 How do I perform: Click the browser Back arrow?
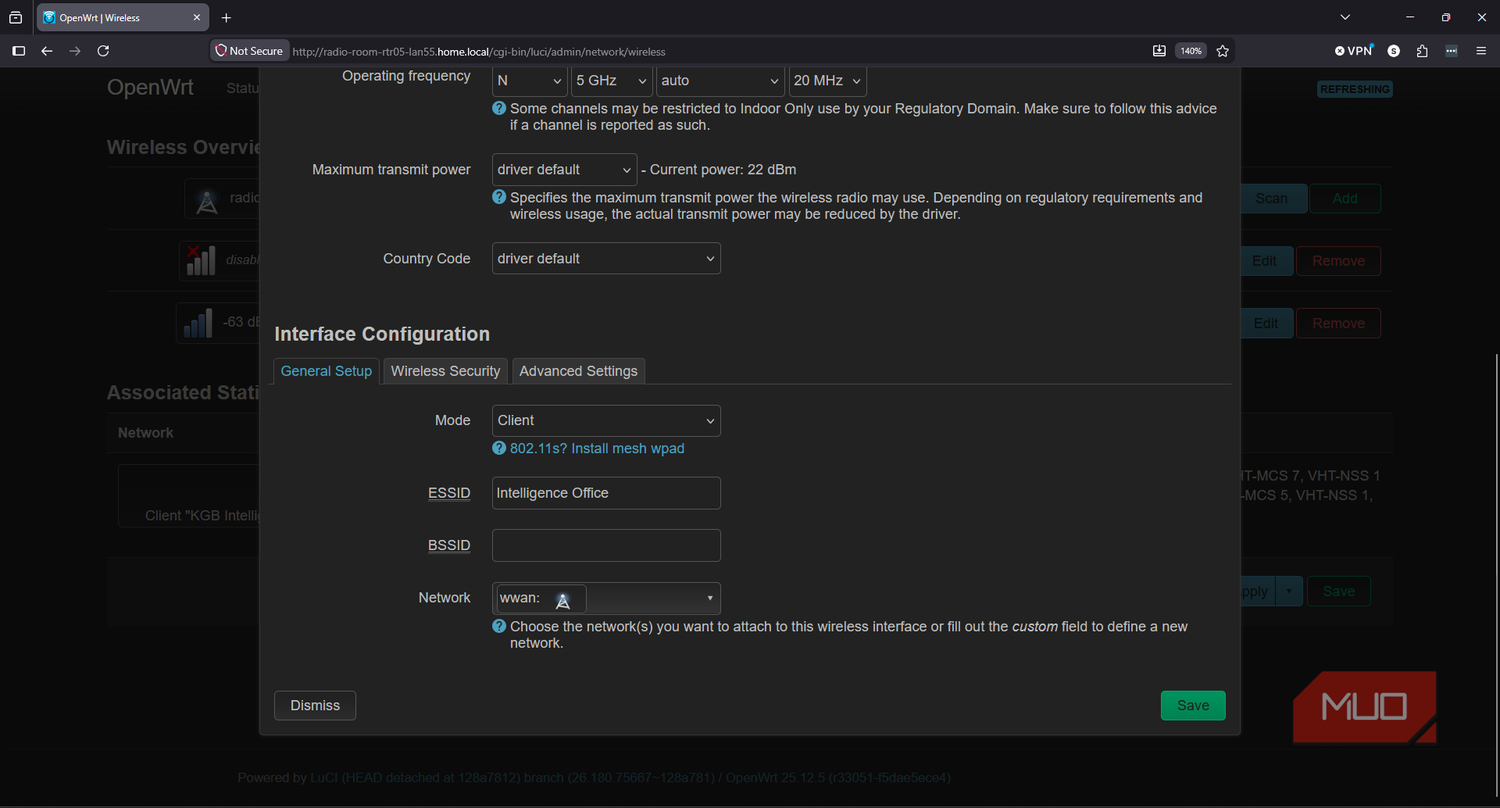pyautogui.click(x=46, y=51)
